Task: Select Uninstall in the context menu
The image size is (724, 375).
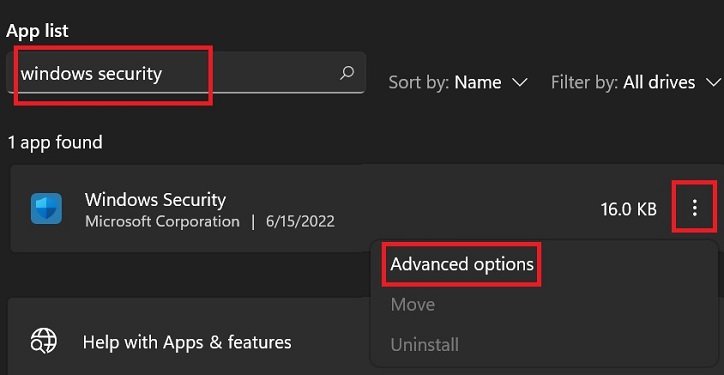Action: pos(425,345)
